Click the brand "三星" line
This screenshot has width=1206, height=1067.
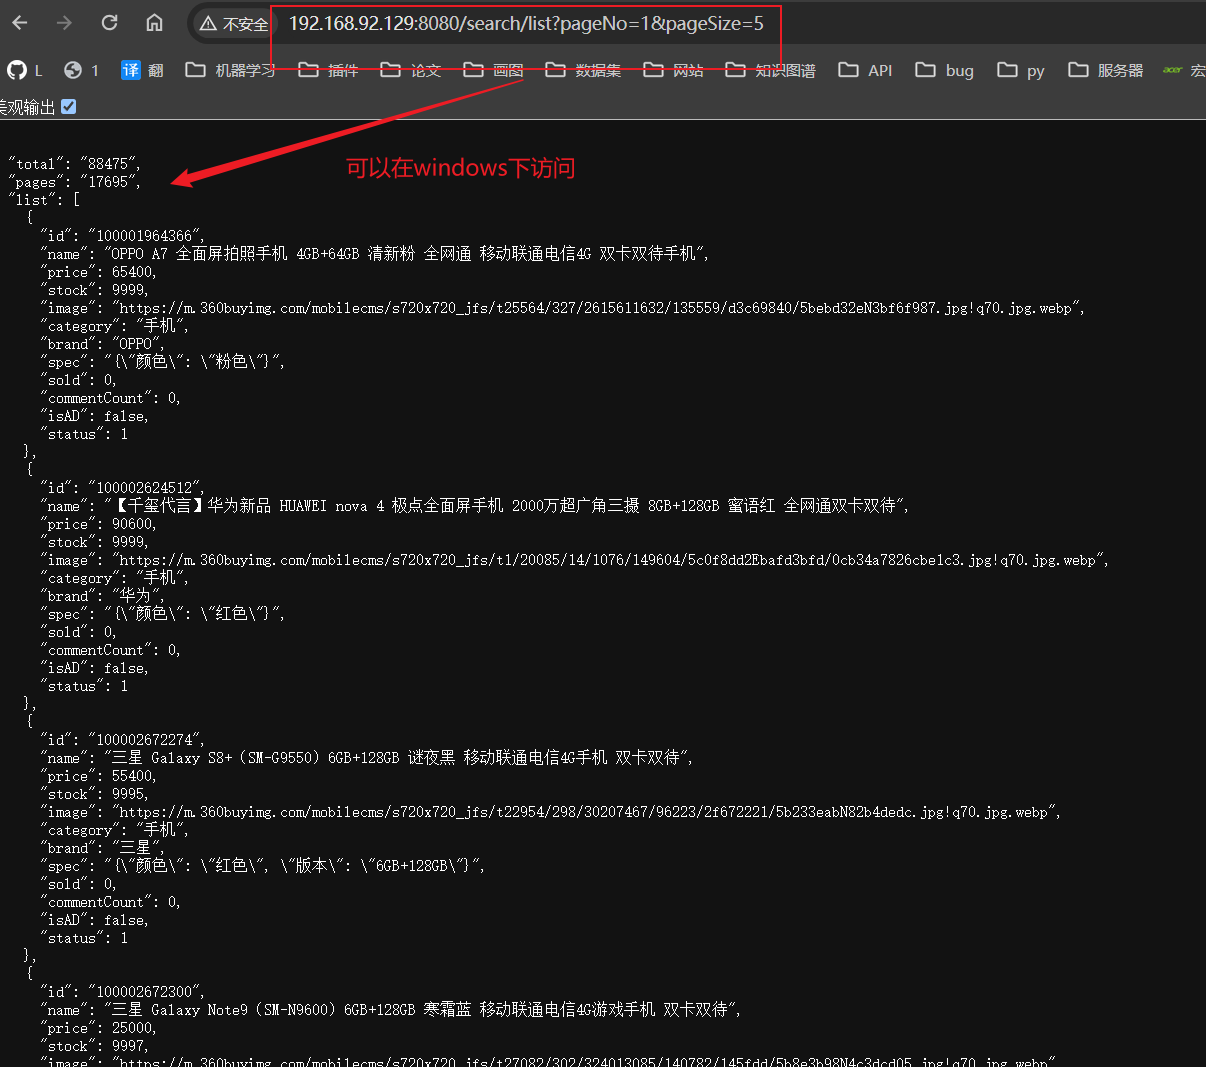pos(101,848)
